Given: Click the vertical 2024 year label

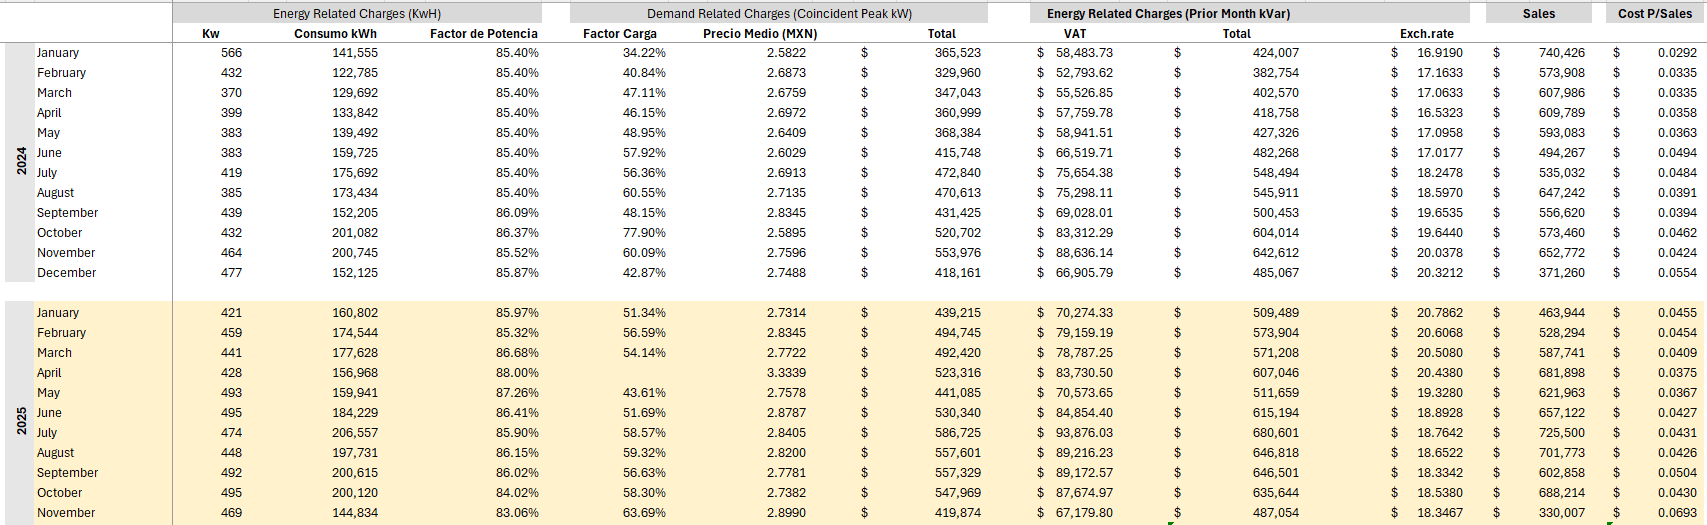Looking at the screenshot, I should (x=21, y=161).
